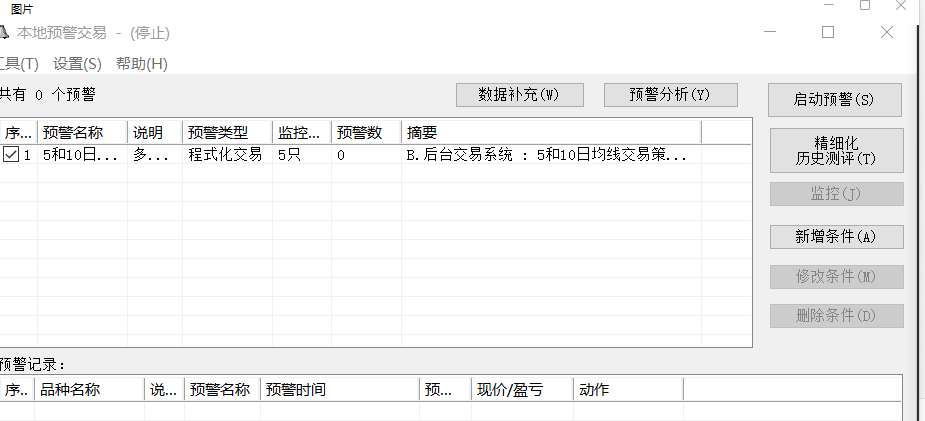The height and width of the screenshot is (421, 925).
Task: Toggle the checkbox for alert row 1
Action: [x=11, y=155]
